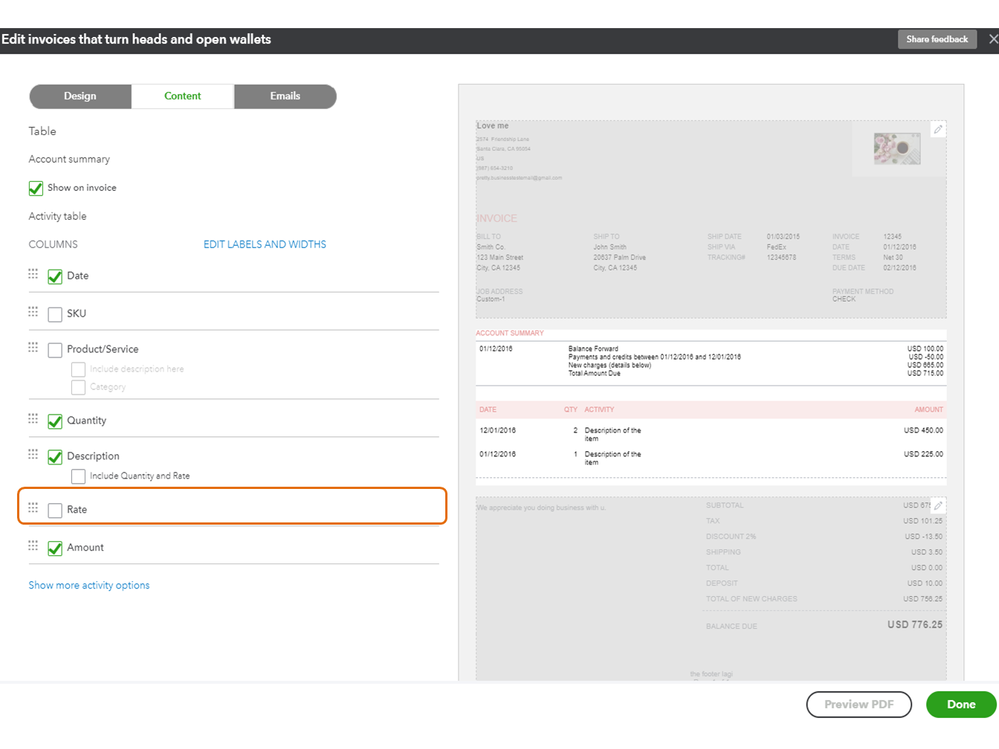This screenshot has width=999, height=749.
Task: Click the pencil edit icon on the invoice footer
Action: (938, 506)
